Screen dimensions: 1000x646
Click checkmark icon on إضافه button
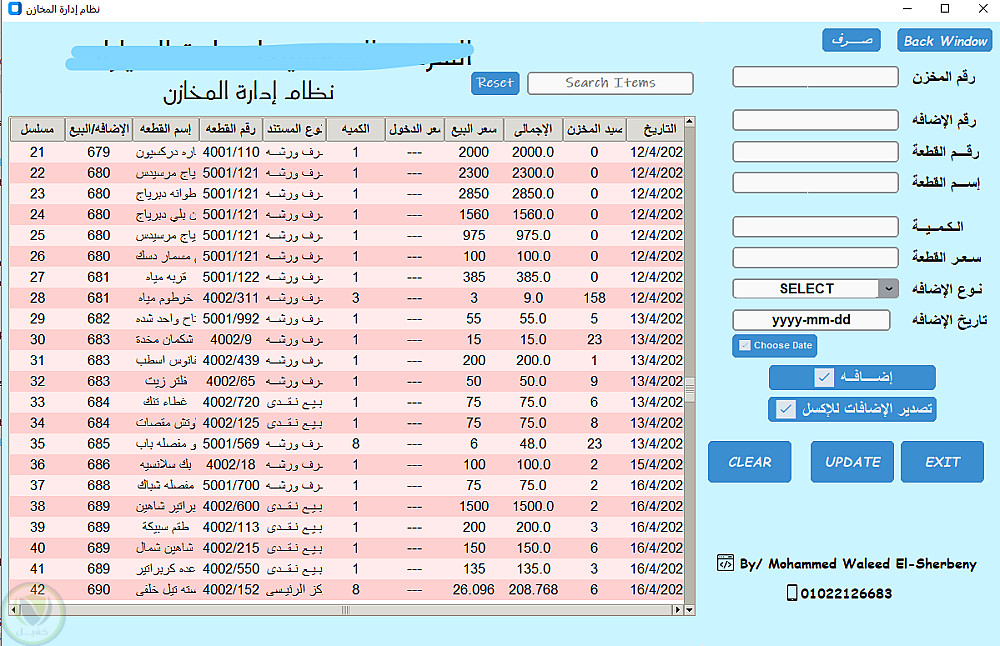(824, 378)
